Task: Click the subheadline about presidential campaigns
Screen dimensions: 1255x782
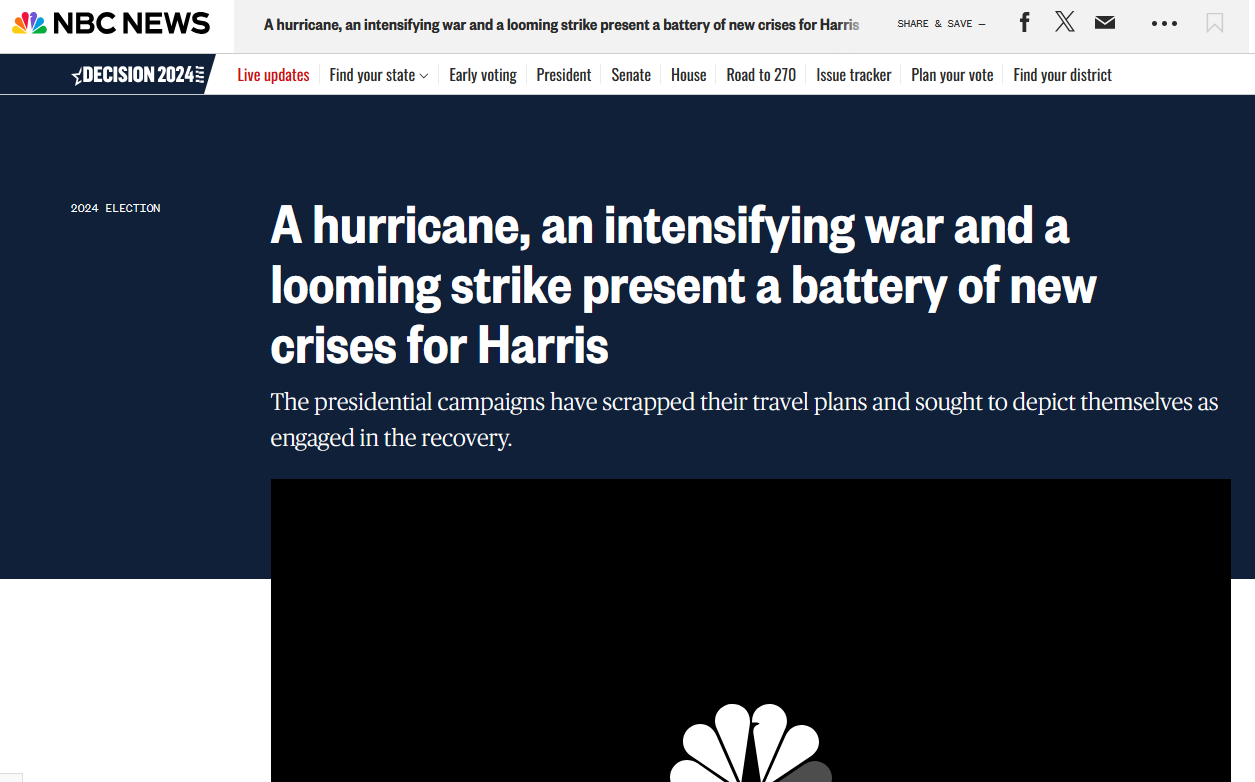Action: click(744, 420)
